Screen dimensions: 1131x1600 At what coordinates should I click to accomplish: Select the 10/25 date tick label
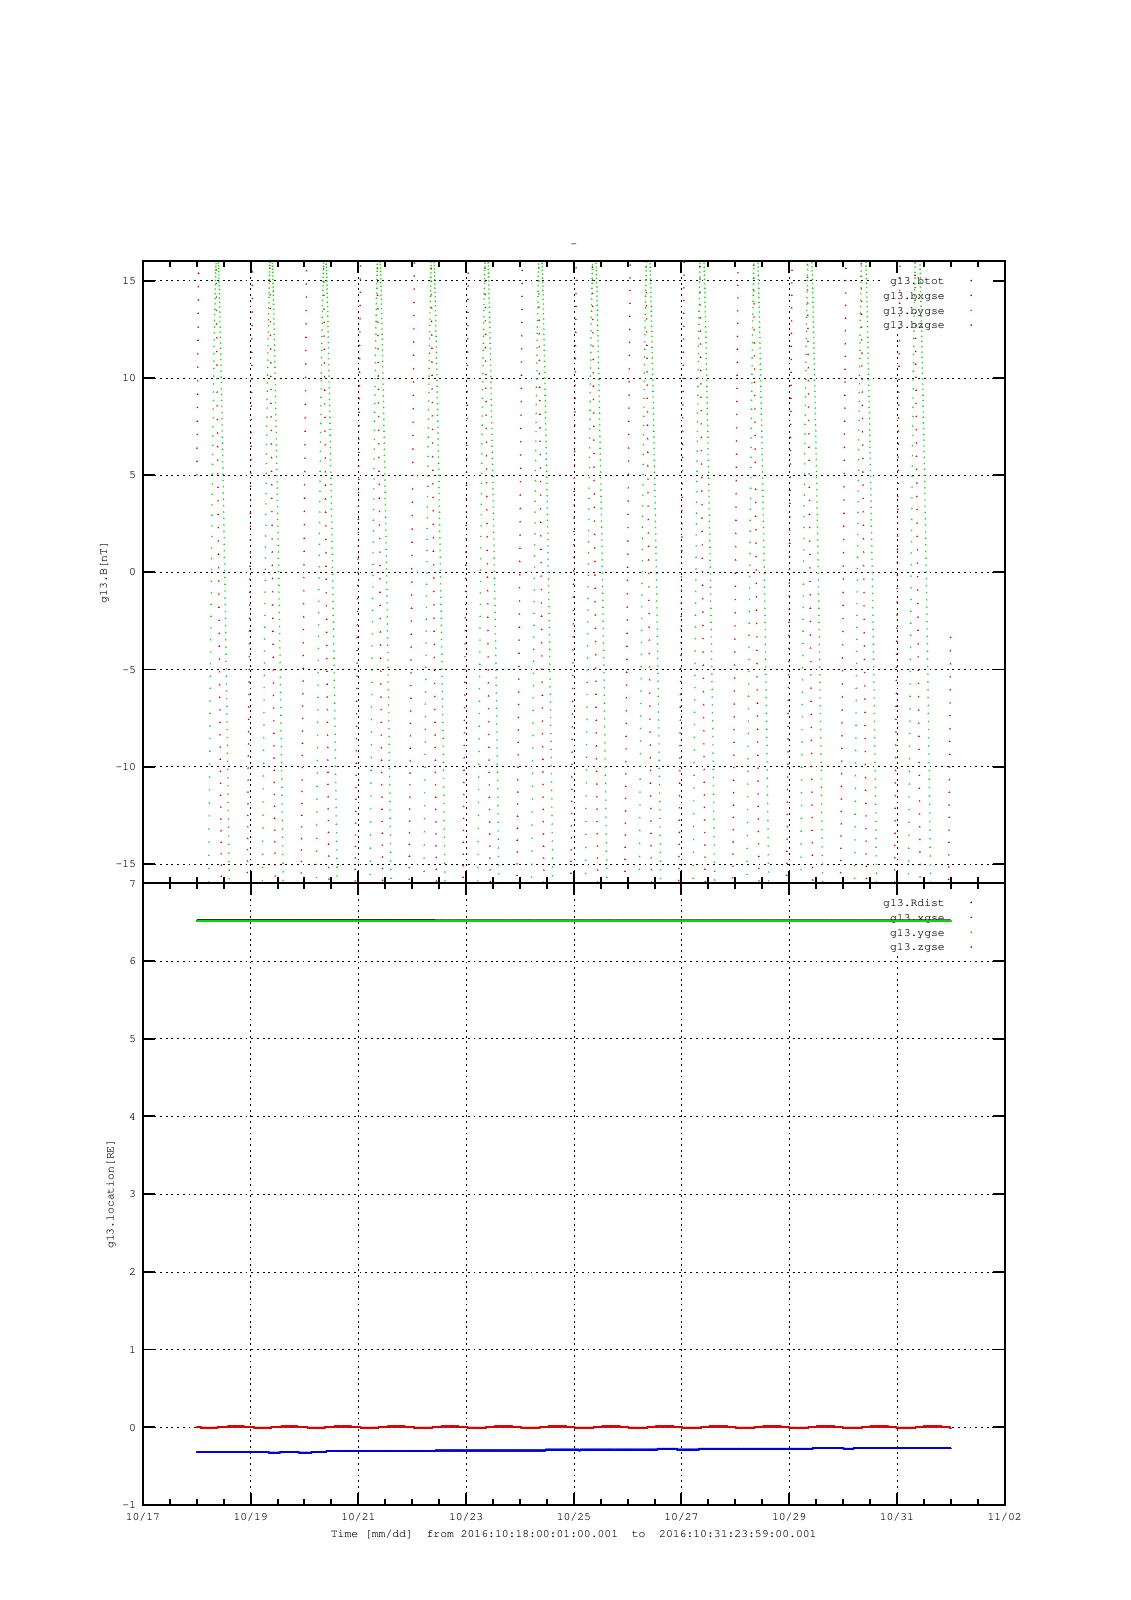click(x=573, y=1517)
